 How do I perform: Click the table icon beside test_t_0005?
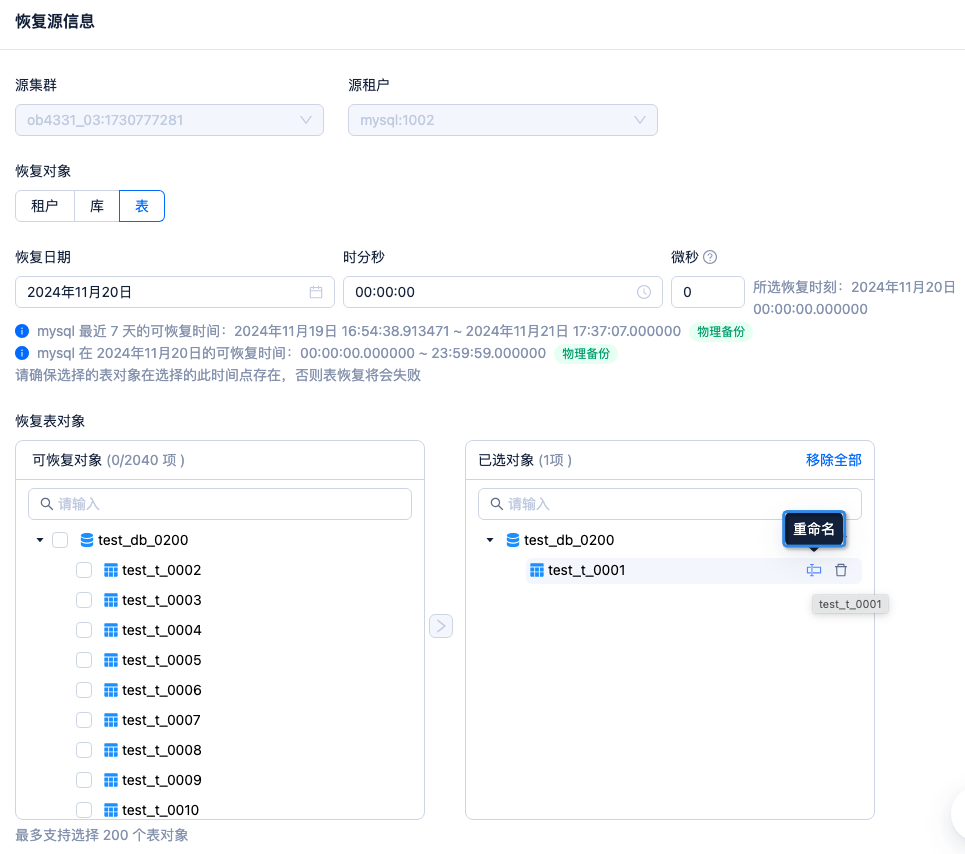pos(111,660)
